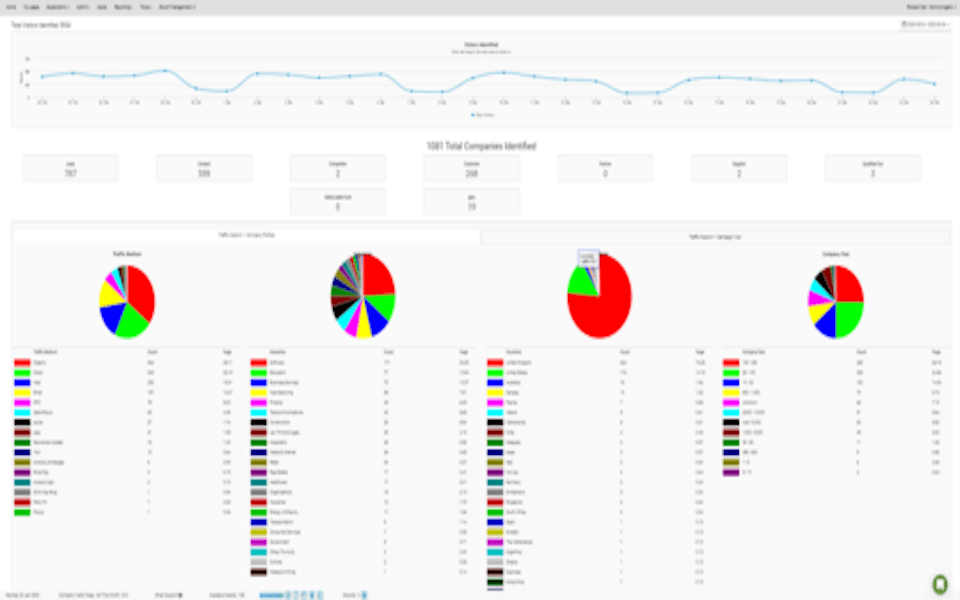Toggle the visitors series legend under line chart
The width and height of the screenshot is (960, 600).
(483, 114)
